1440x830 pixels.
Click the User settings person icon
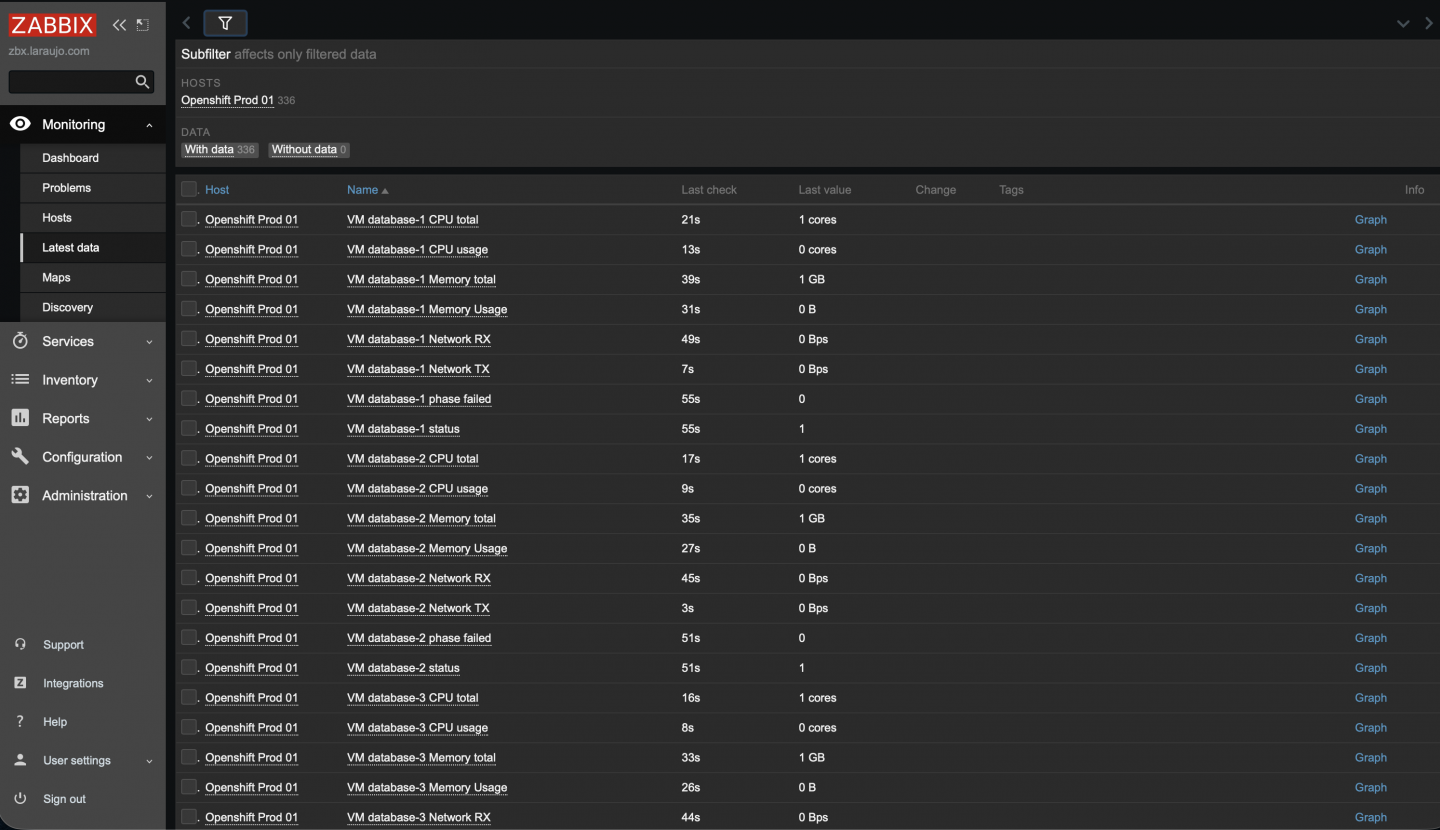point(20,760)
